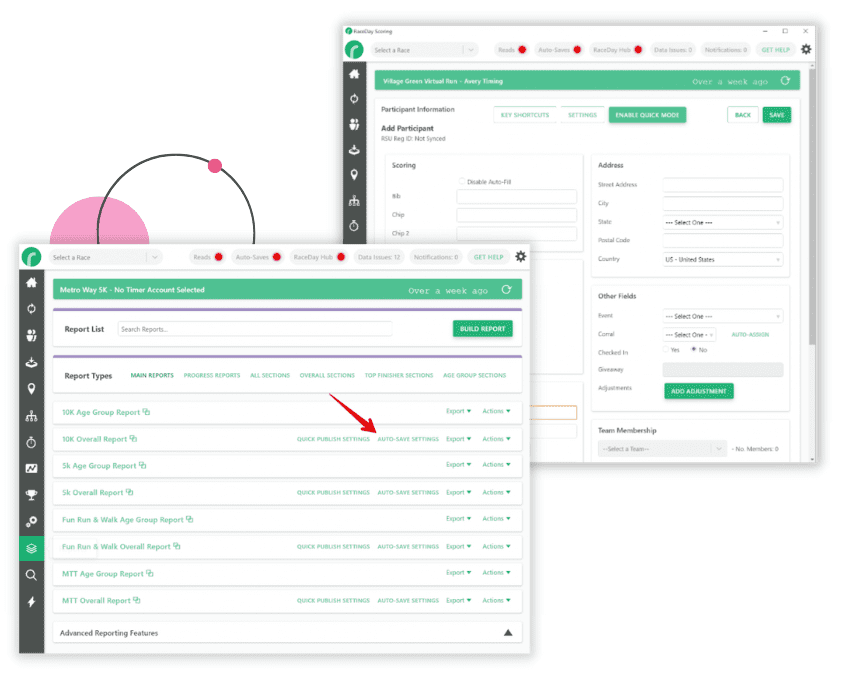Set Checked In to Yes
Image resolution: width=841 pixels, height=674 pixels.
tap(666, 350)
